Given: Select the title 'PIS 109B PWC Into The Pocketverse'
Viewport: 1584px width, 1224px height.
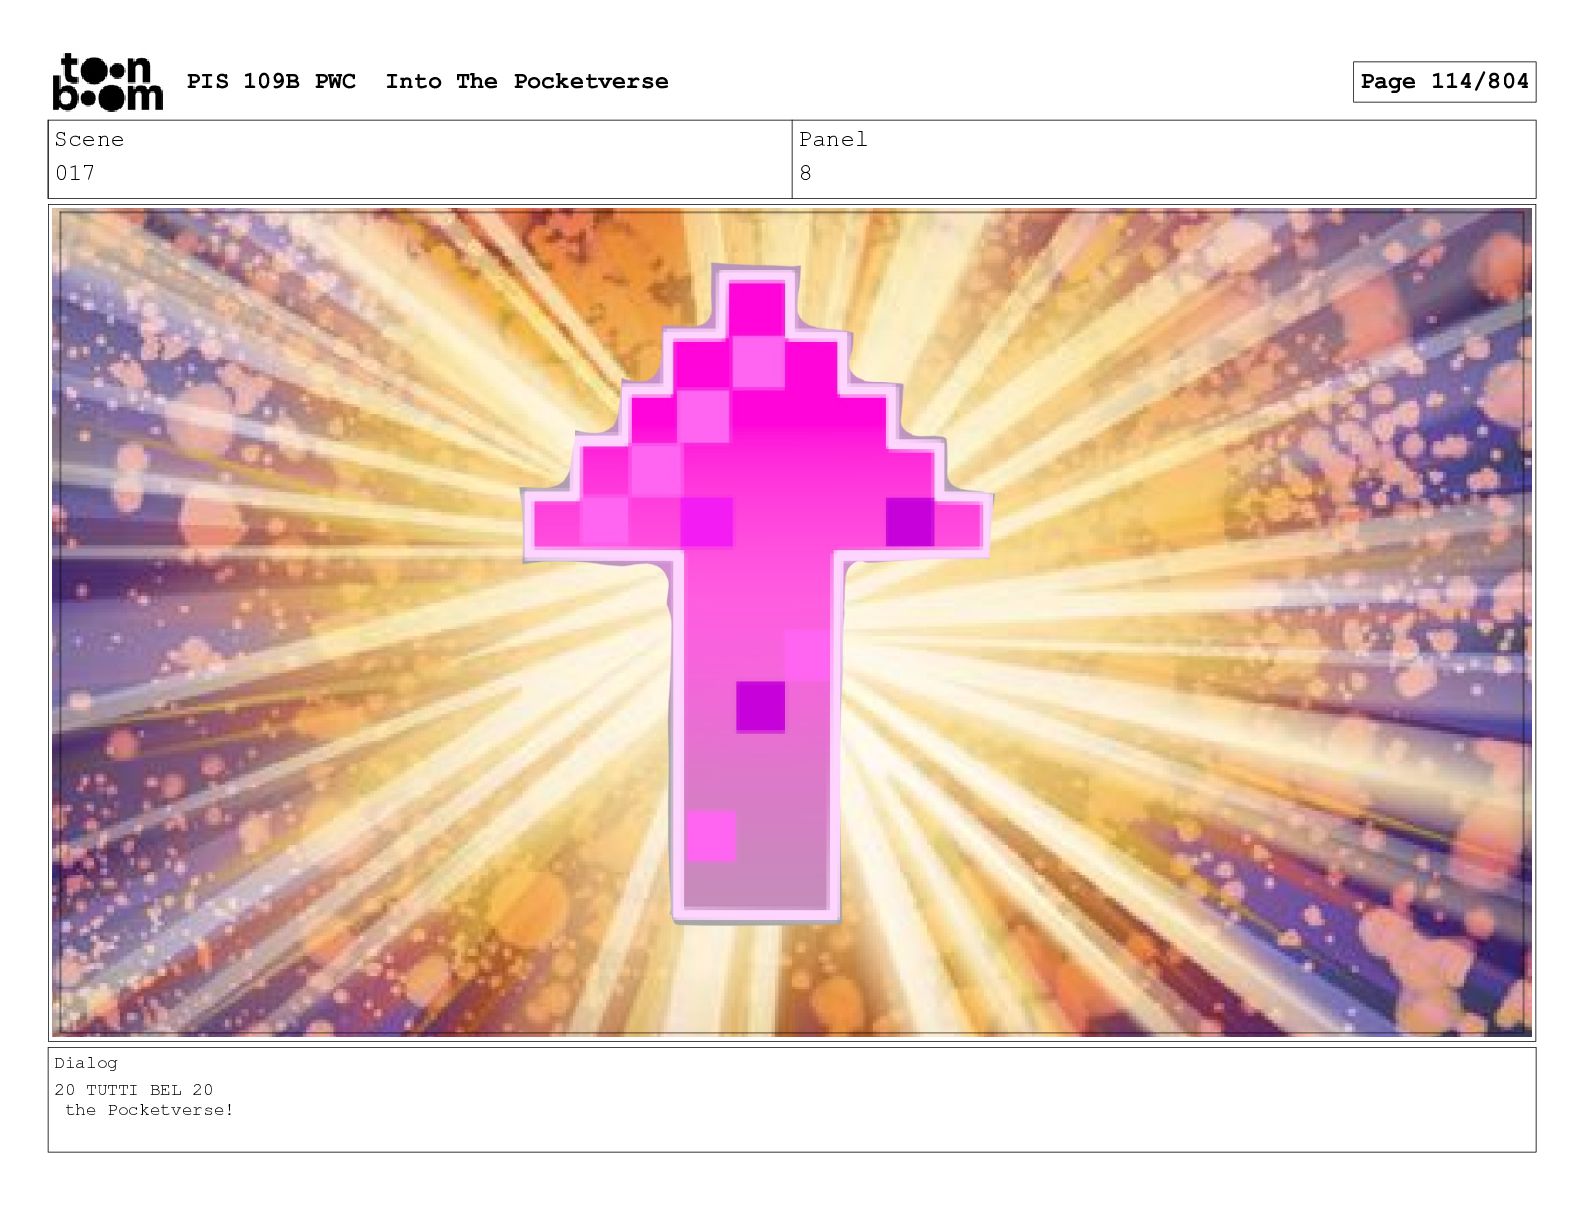Looking at the screenshot, I should click(427, 82).
